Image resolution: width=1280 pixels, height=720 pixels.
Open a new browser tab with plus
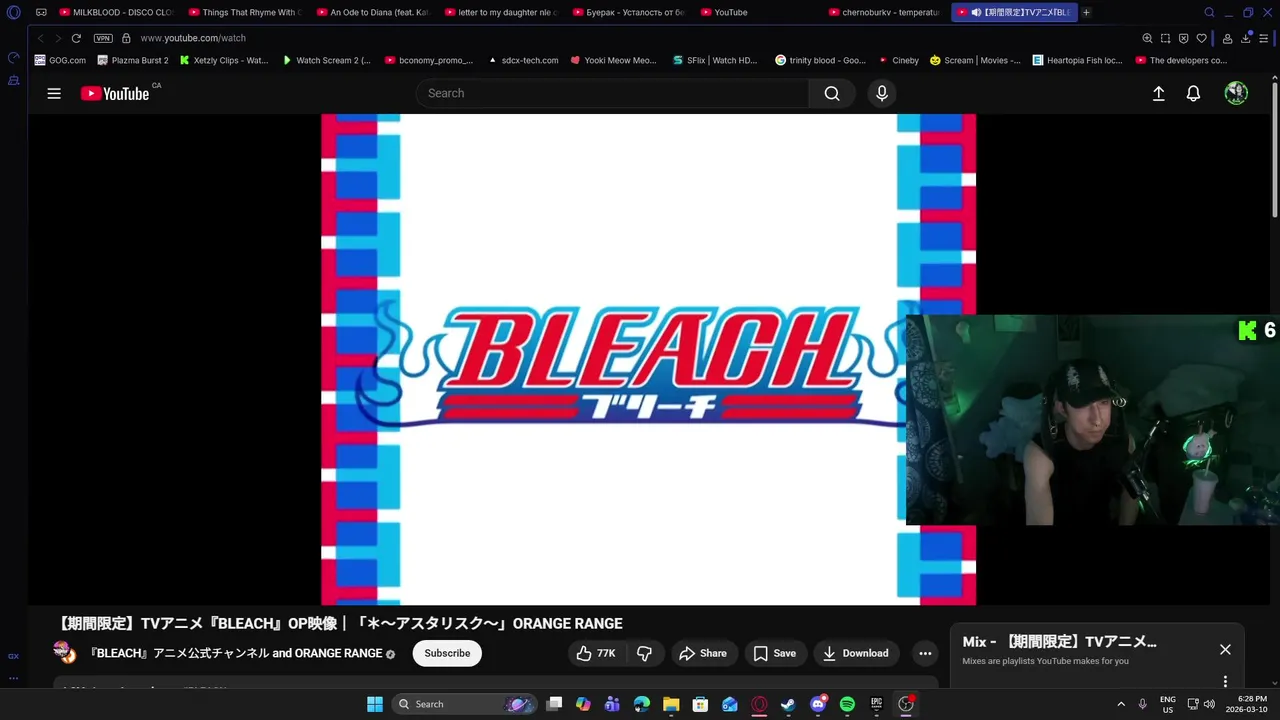[x=1087, y=12]
